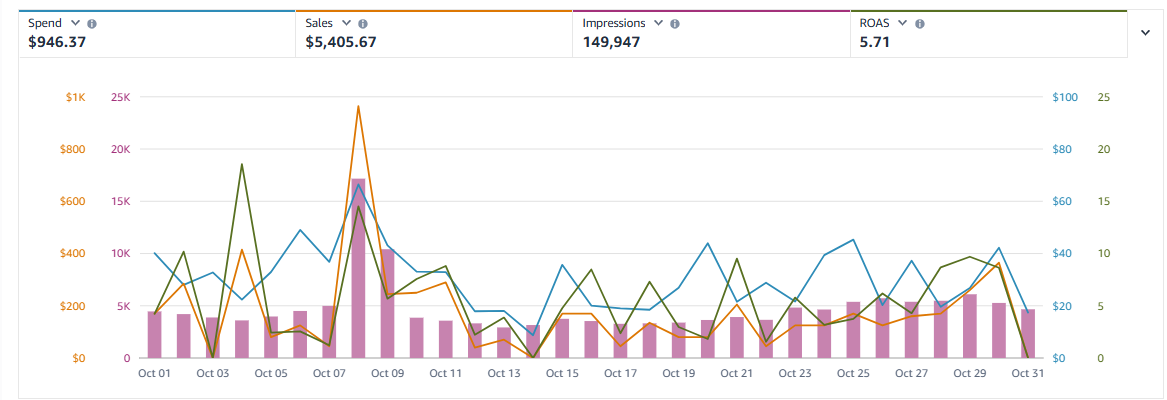1167x400 pixels.
Task: Click the Spend info icon
Action: 92,24
